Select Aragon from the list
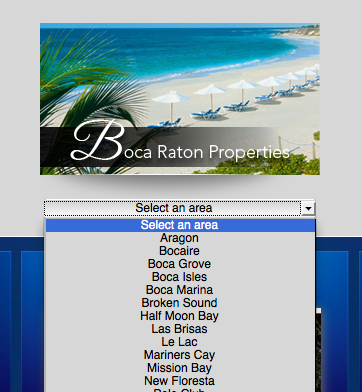The width and height of the screenshot is (362, 392). click(180, 238)
